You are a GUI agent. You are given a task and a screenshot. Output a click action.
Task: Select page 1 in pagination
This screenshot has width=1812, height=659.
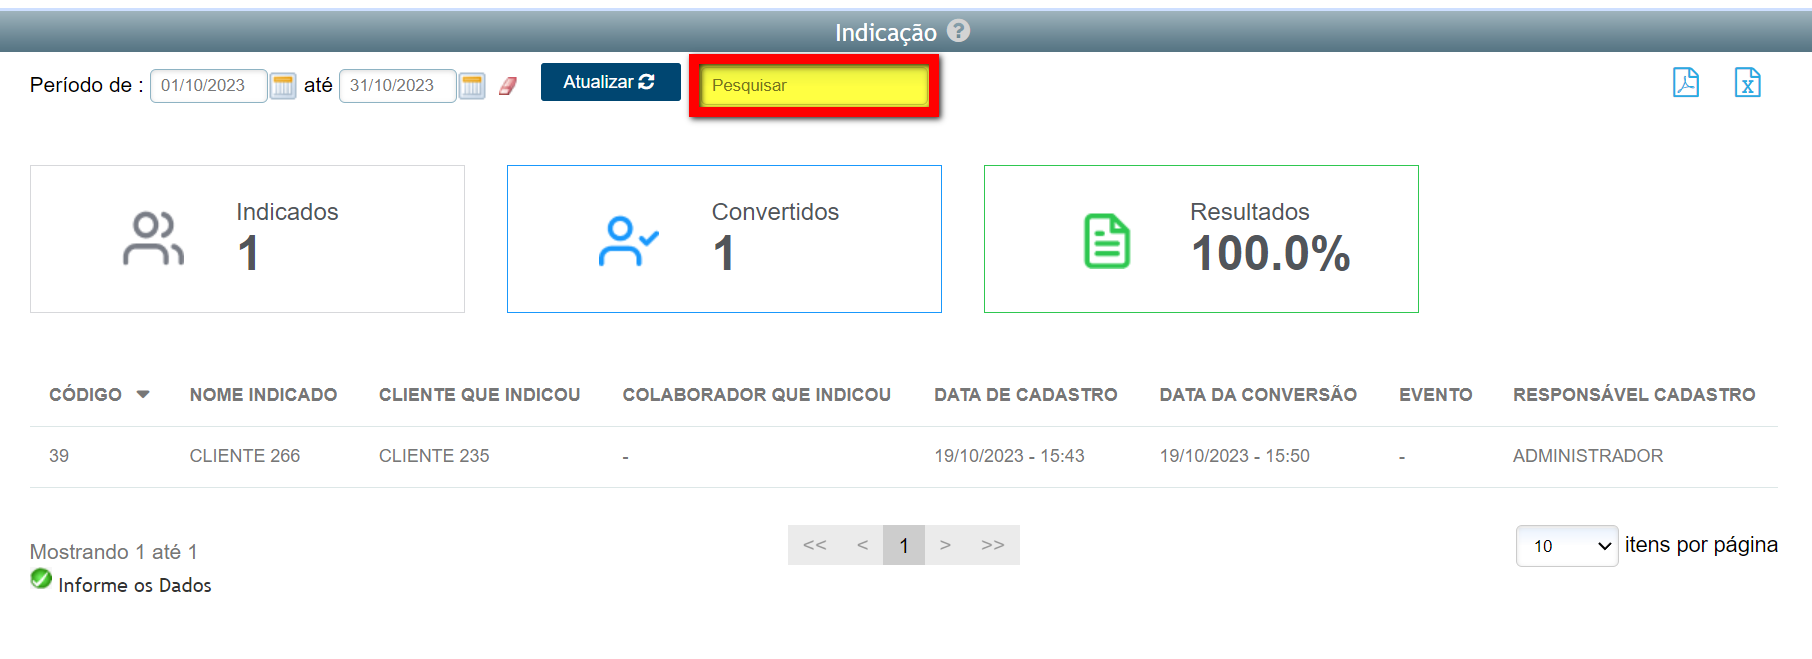pos(904,545)
